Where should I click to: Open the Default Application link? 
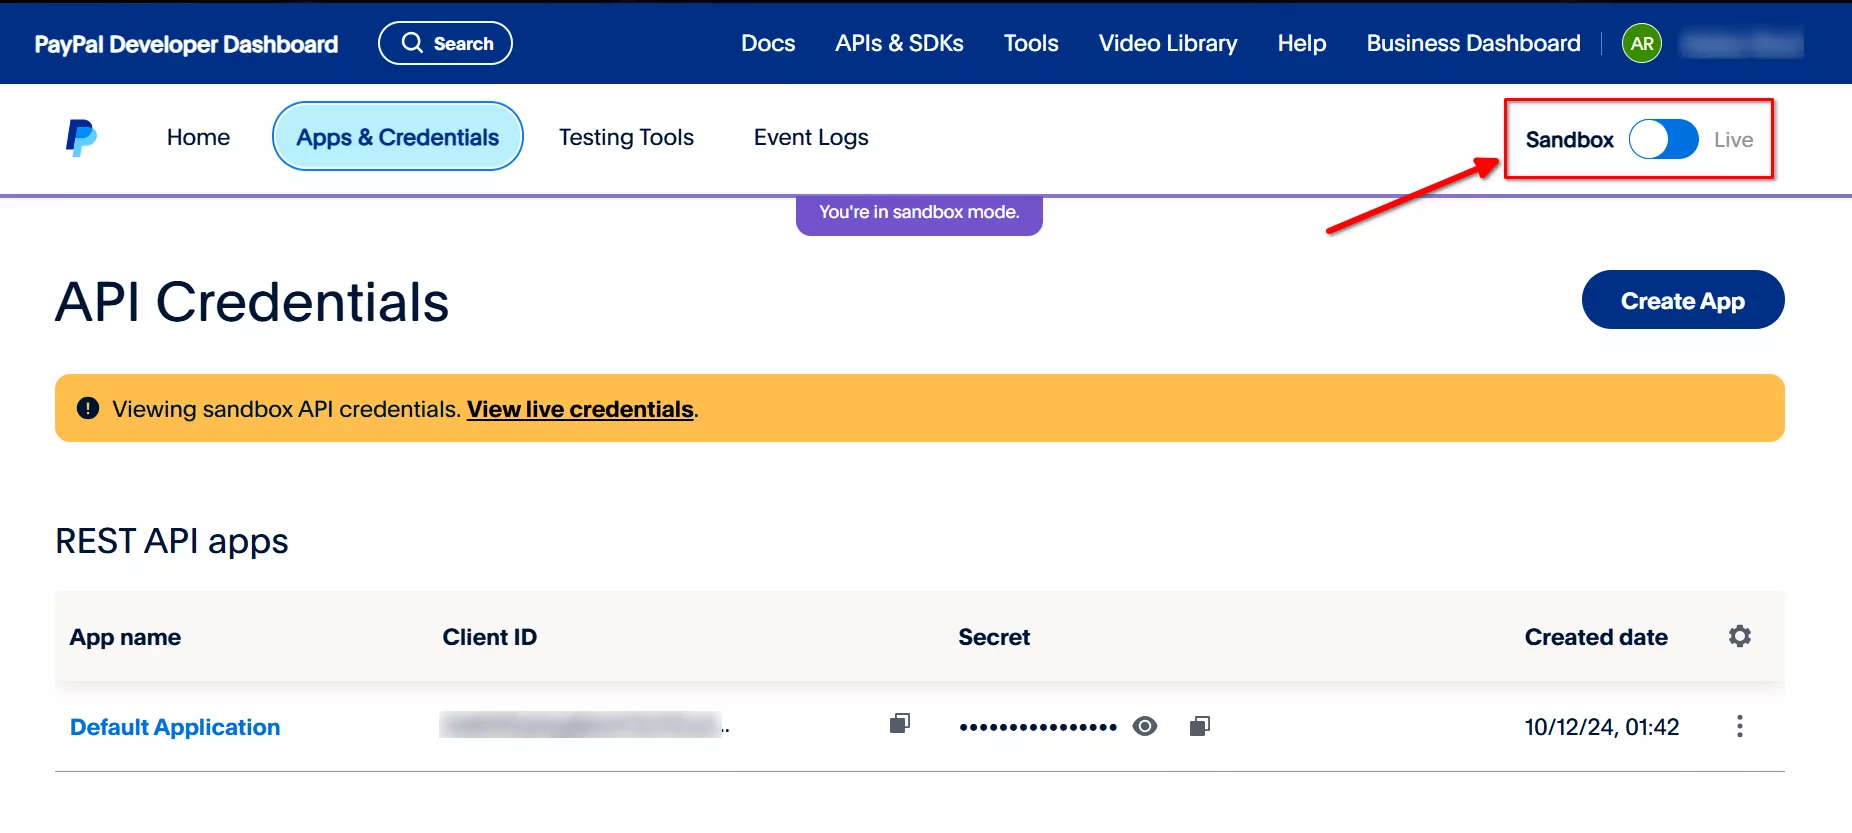coord(175,727)
